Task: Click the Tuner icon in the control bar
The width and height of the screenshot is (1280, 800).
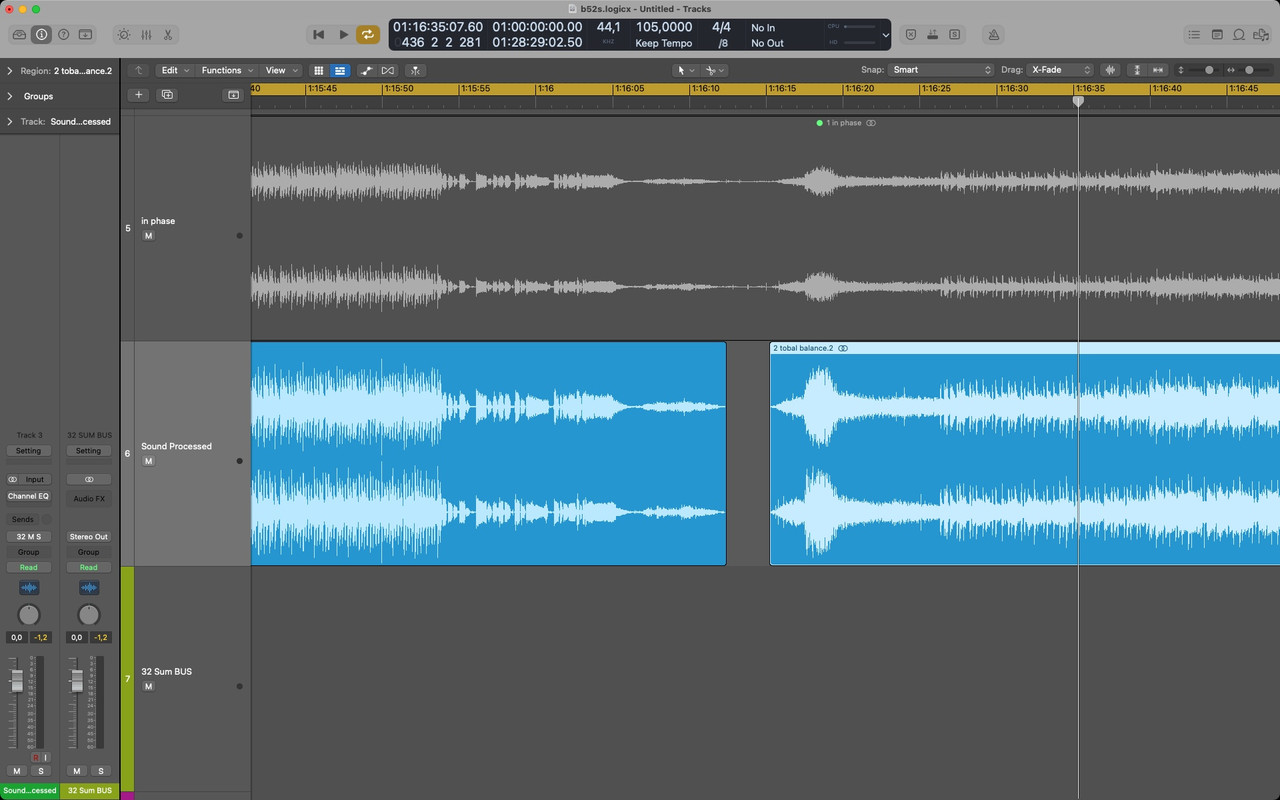Action: tap(932, 34)
